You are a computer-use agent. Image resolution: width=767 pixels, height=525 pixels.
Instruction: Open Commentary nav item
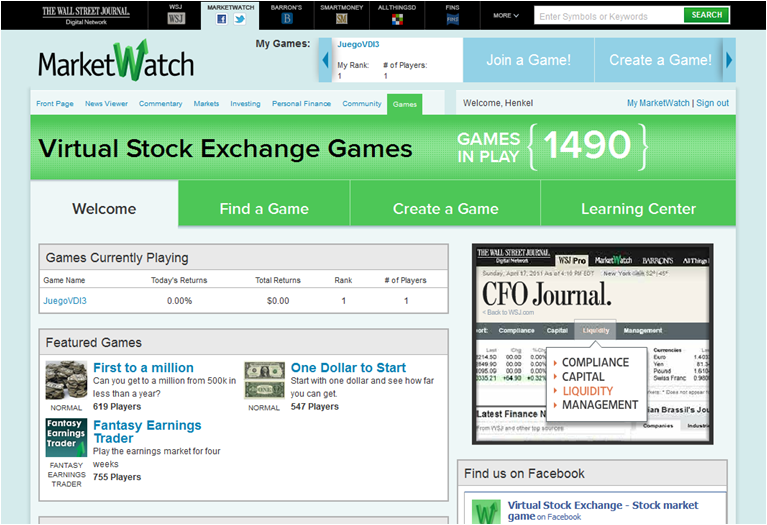point(160,104)
